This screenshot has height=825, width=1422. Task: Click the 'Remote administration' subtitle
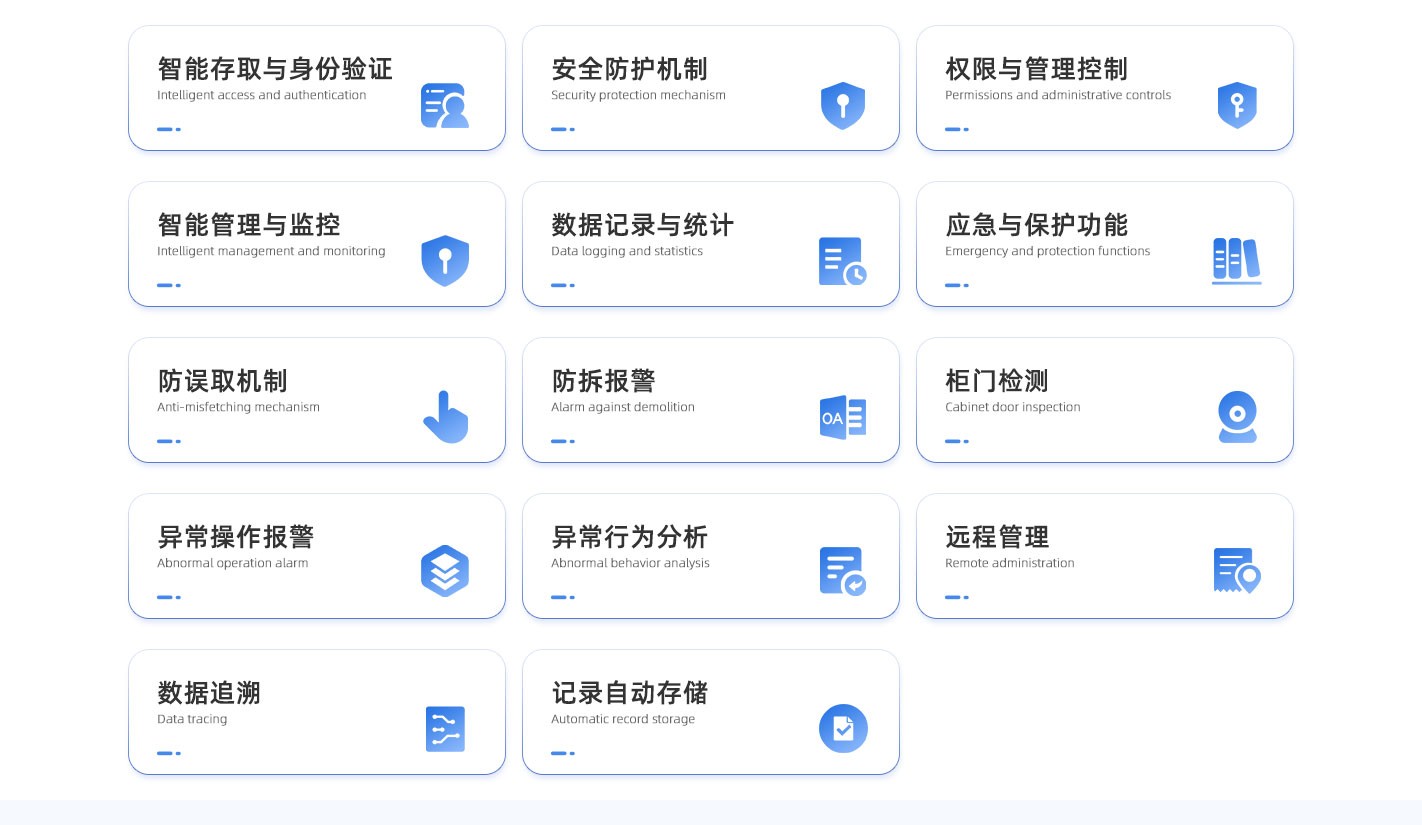[x=1009, y=563]
